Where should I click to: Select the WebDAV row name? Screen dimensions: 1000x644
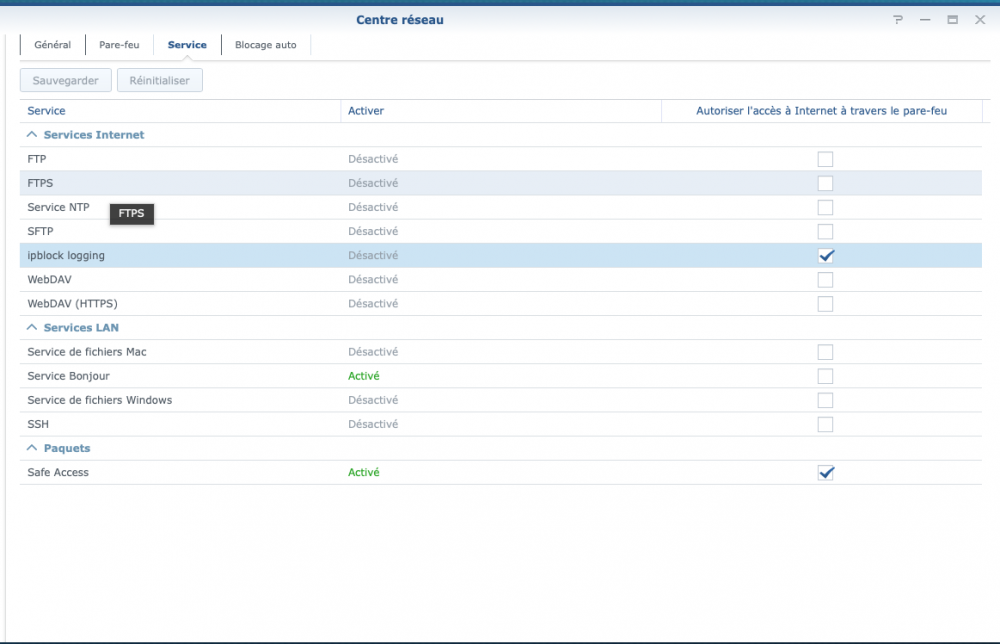click(49, 279)
